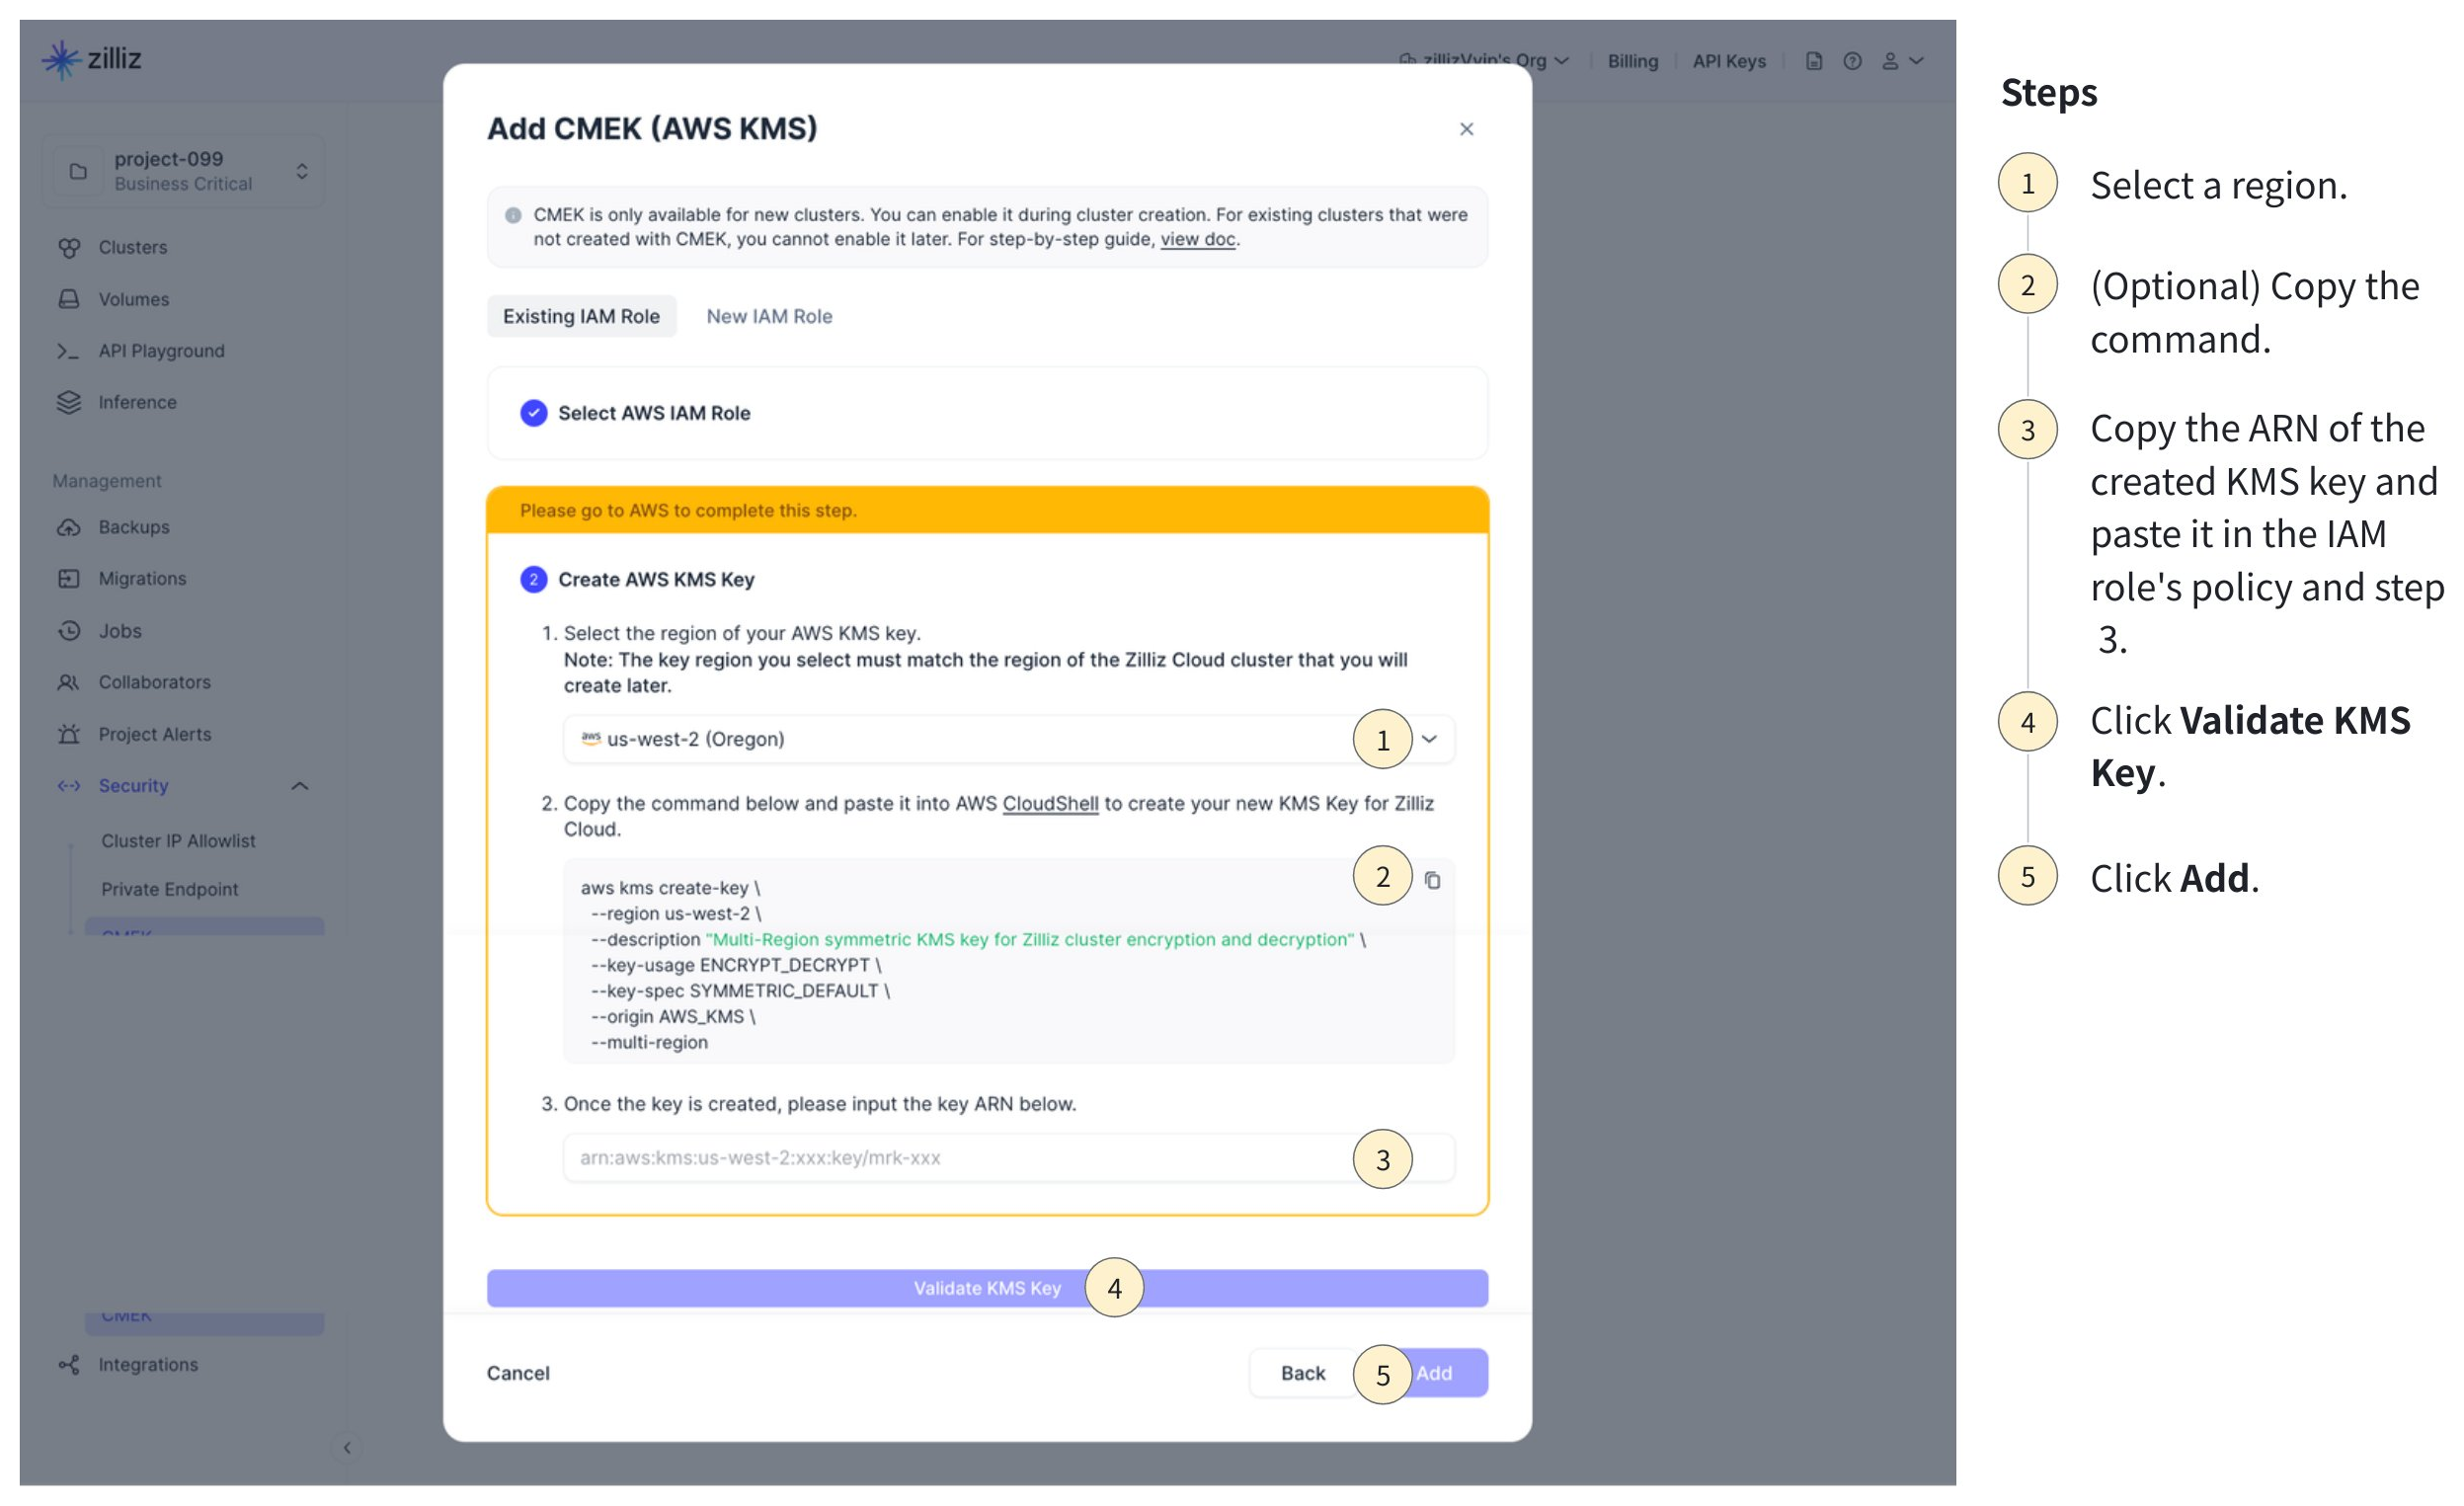
Task: Click the Clusters sidebar icon
Action: [x=69, y=248]
